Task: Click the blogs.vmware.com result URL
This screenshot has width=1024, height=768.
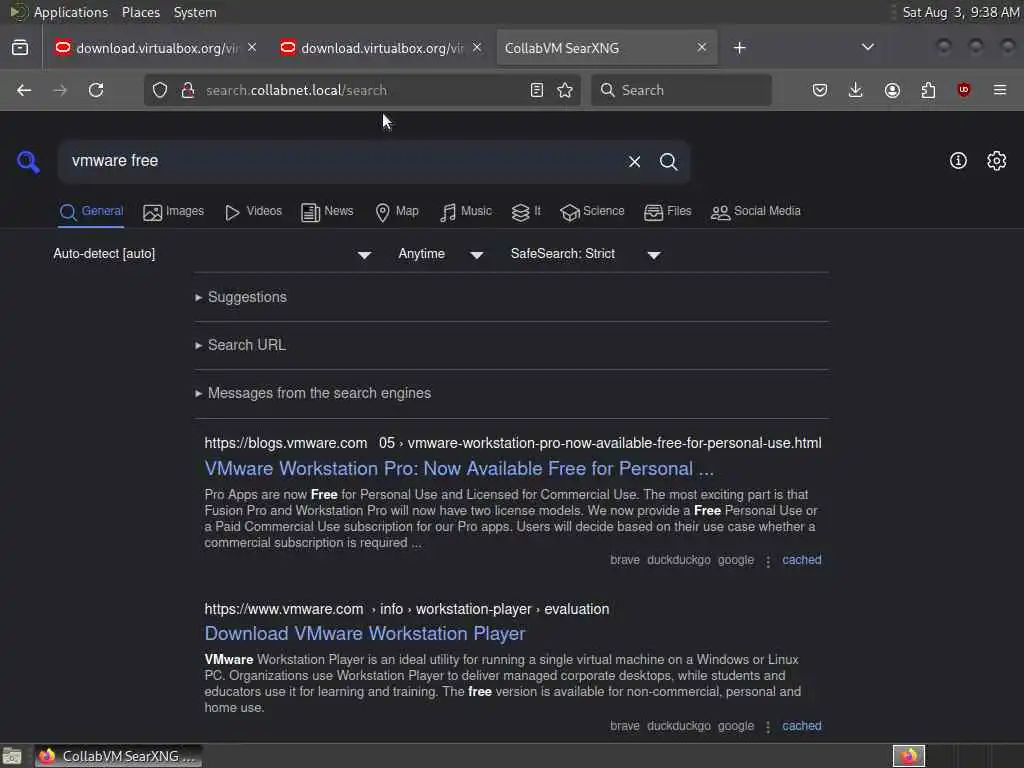Action: (x=513, y=443)
